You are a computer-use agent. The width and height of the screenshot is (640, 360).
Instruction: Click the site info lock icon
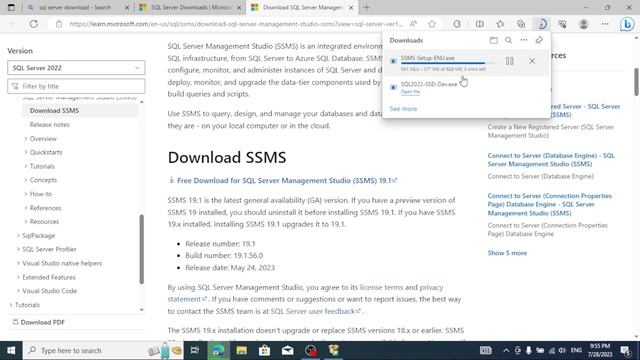59,24
